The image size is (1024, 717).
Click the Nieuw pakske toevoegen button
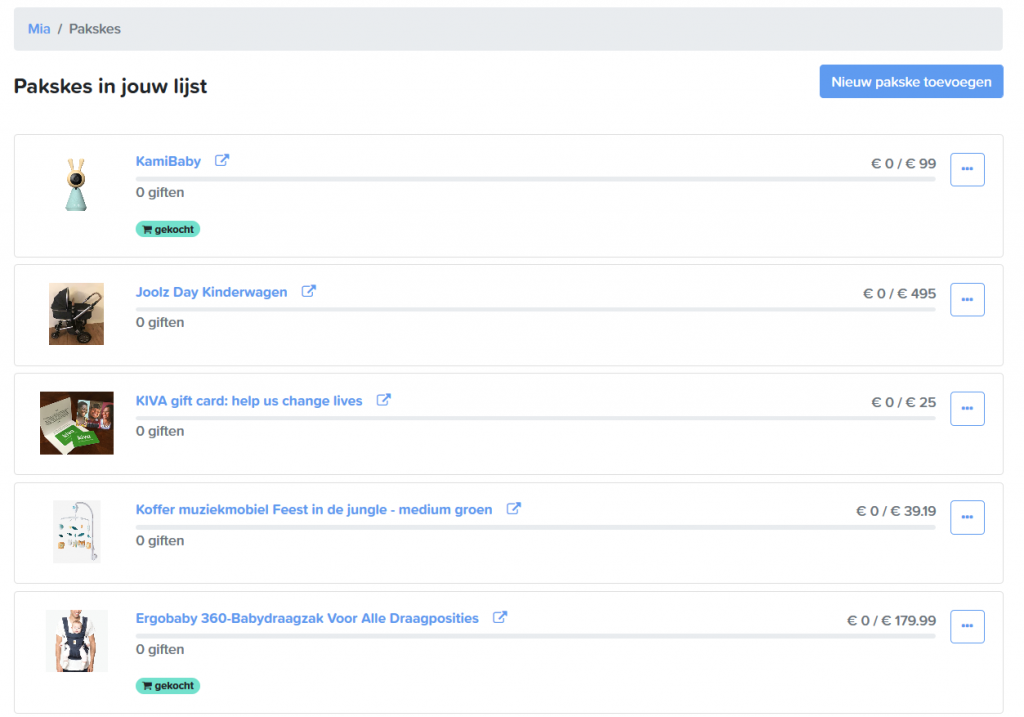pyautogui.click(x=911, y=82)
